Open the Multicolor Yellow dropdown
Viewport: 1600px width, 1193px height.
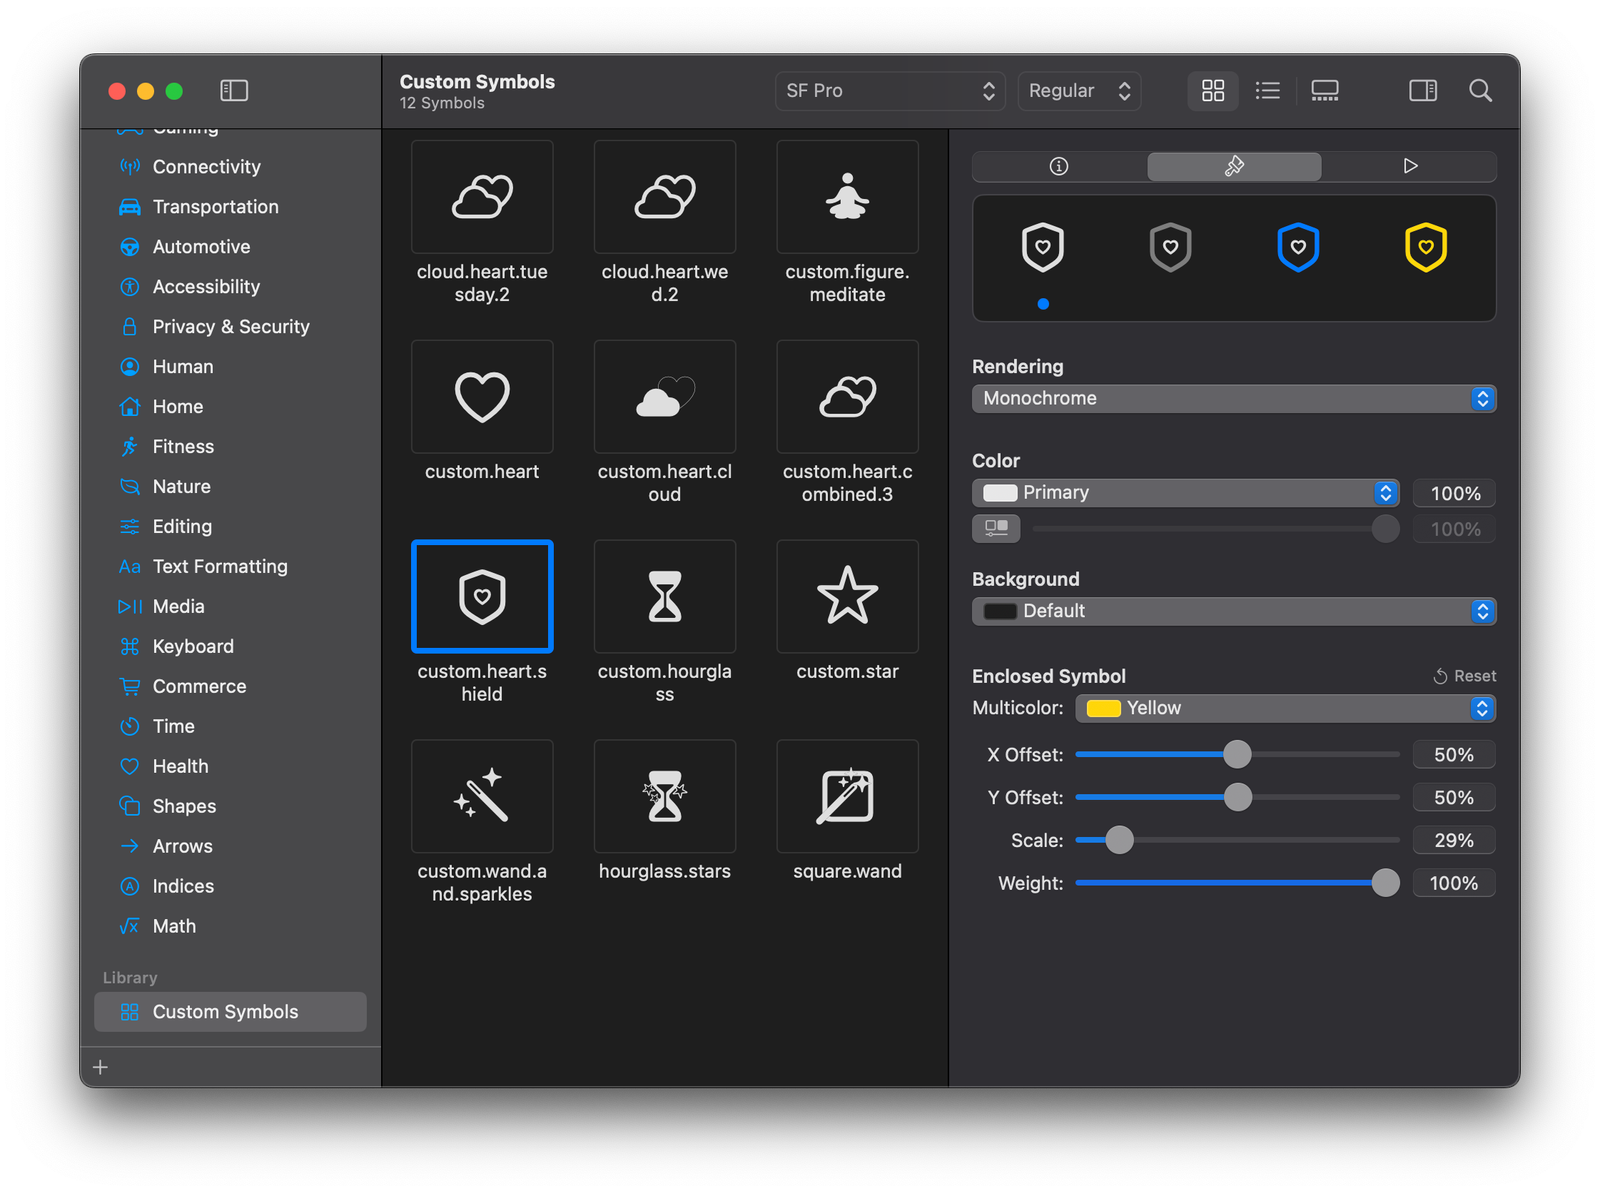[1284, 708]
